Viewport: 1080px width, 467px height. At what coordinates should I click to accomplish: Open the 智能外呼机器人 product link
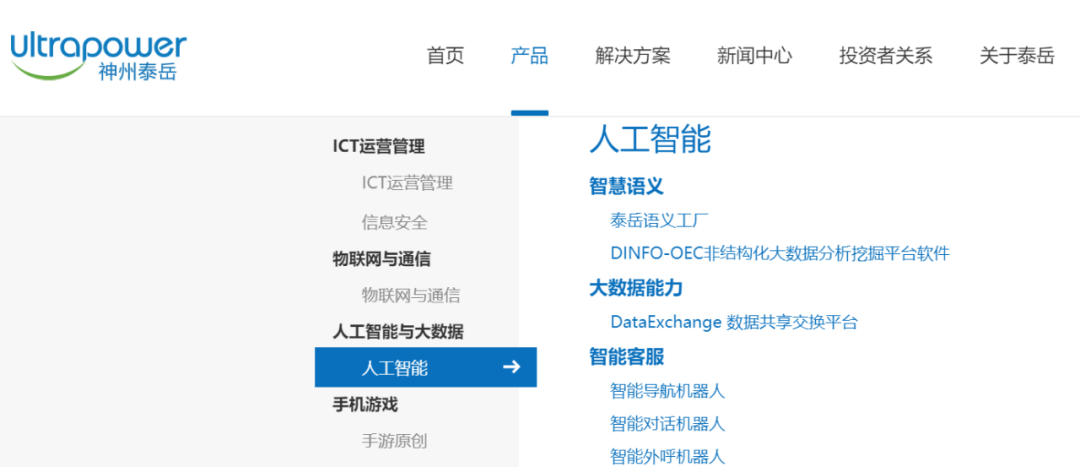pyautogui.click(x=667, y=456)
